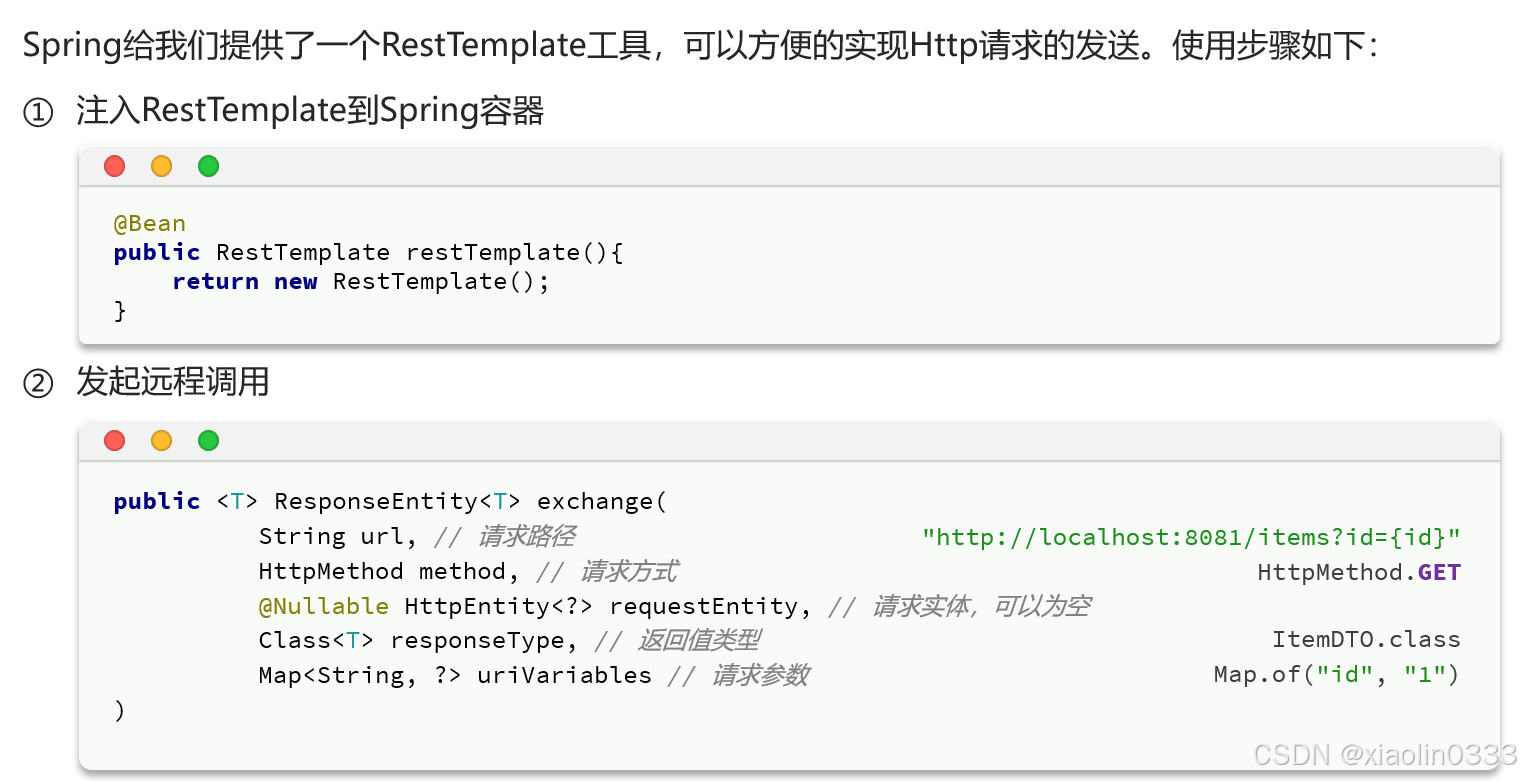
Task: Click the @Nullable annotation
Action: 324,606
